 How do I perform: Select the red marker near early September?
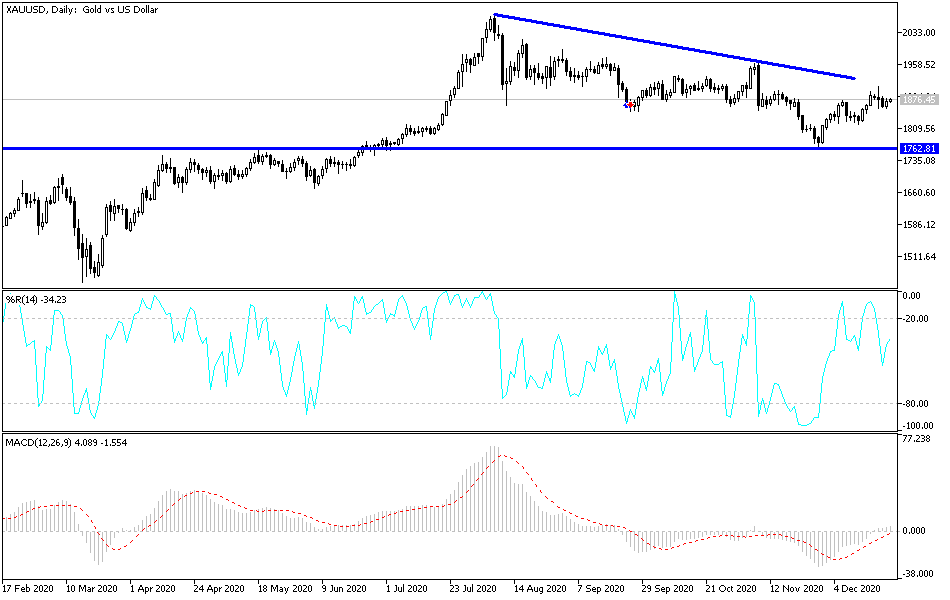tap(629, 103)
